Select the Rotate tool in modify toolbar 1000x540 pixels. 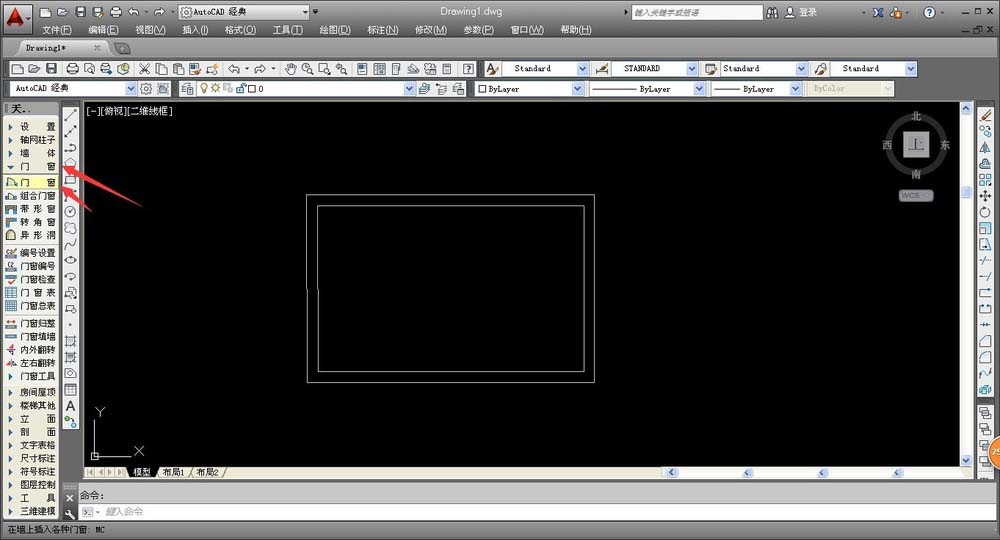985,212
